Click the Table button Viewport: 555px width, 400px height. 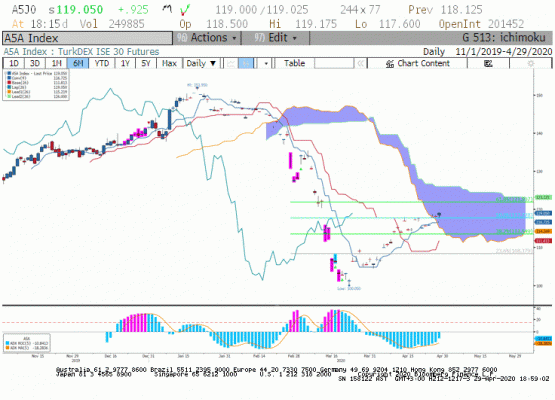pos(294,63)
